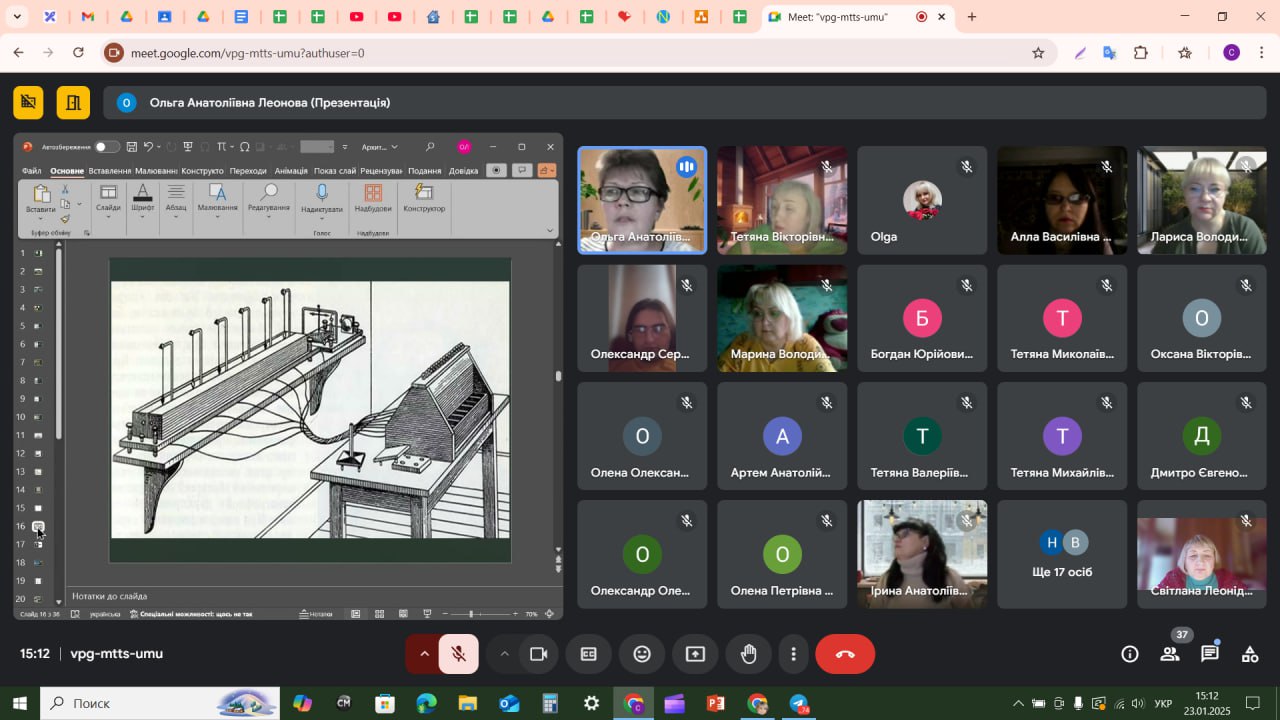Viewport: 1280px width, 720px height.
Task: Open the three-dot more options menu
Action: pyautogui.click(x=794, y=654)
